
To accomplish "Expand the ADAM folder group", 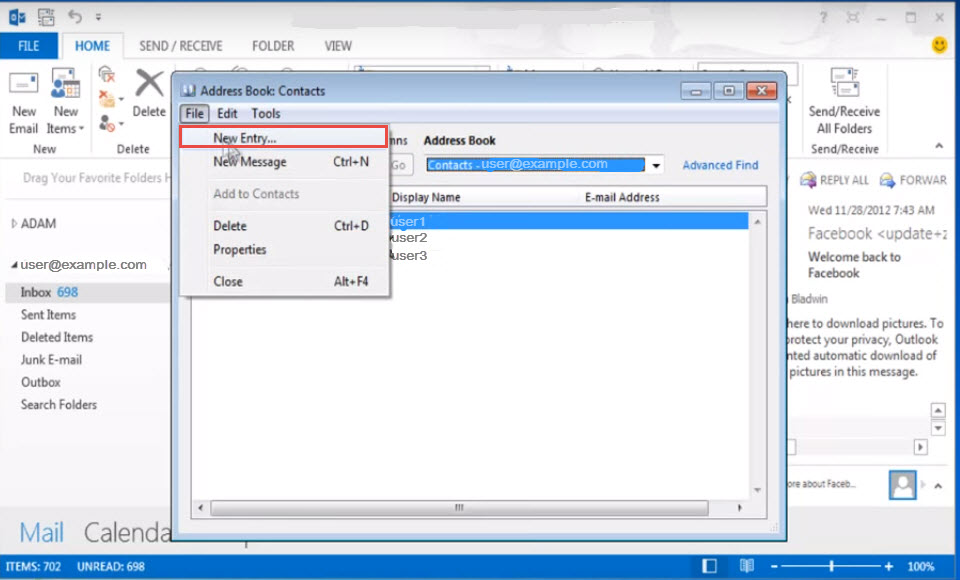I will tap(14, 223).
